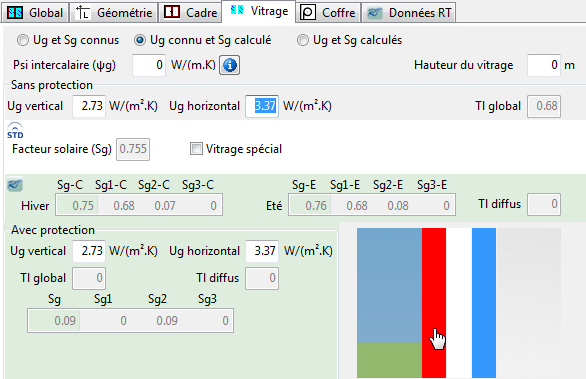Click the Avec protection Sg2 value 0.09
The height and width of the screenshot is (379, 586).
pos(167,320)
